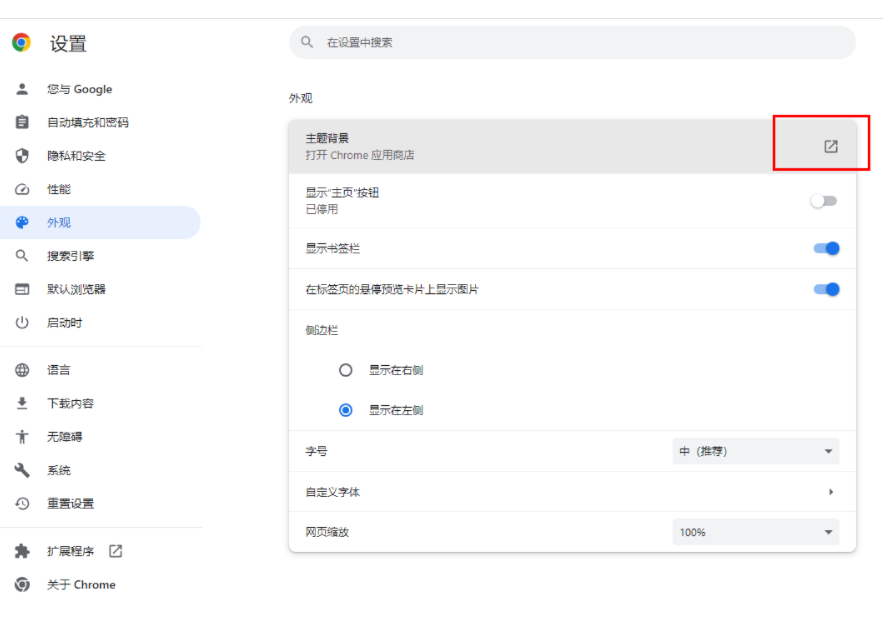Screen dimensions: 883x617
Task: Turn off 在标签页的悬停预览卡片上显示图片 toggle
Action: coord(826,289)
